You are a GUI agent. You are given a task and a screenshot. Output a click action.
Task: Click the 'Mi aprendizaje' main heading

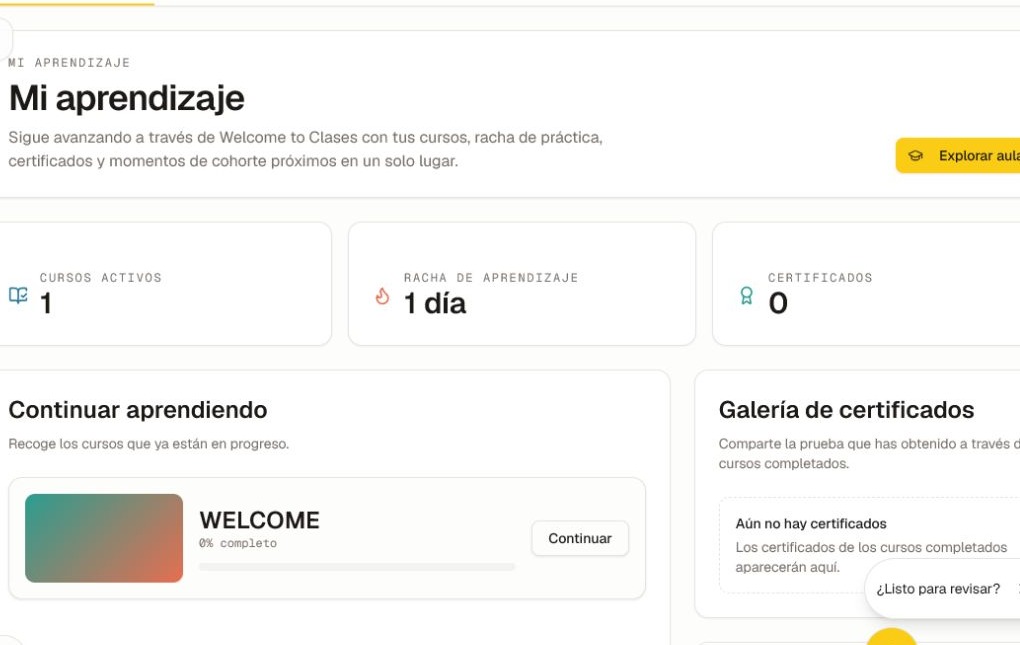point(127,98)
